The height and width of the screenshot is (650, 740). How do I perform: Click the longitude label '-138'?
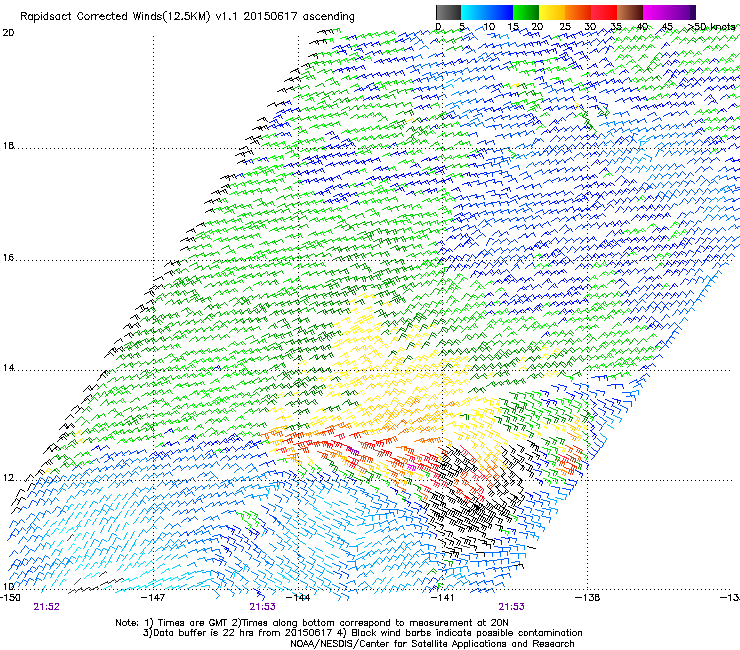(x=588, y=597)
